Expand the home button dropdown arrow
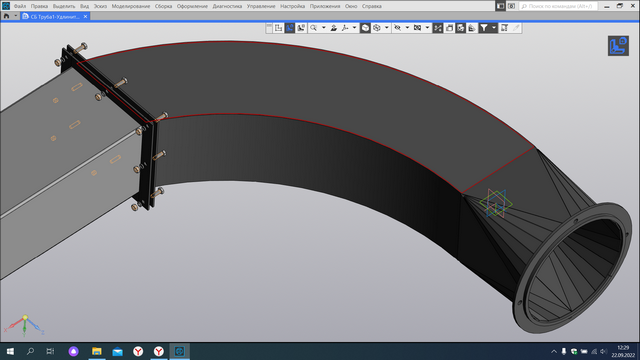Screen dimensions: 640x360 (x=16, y=17)
